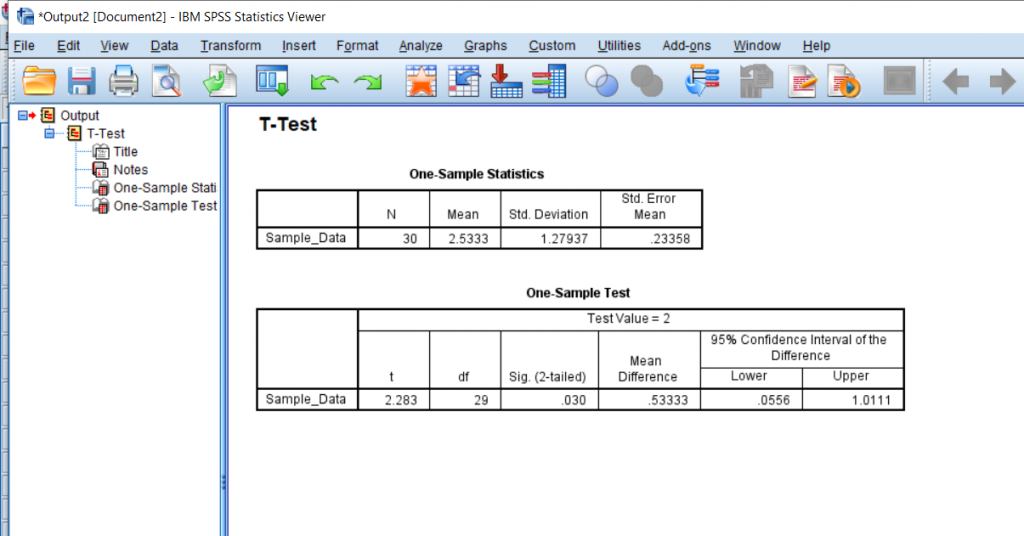Click the Select last output icon
Viewport: 1024px width, 536px height.
[702, 81]
